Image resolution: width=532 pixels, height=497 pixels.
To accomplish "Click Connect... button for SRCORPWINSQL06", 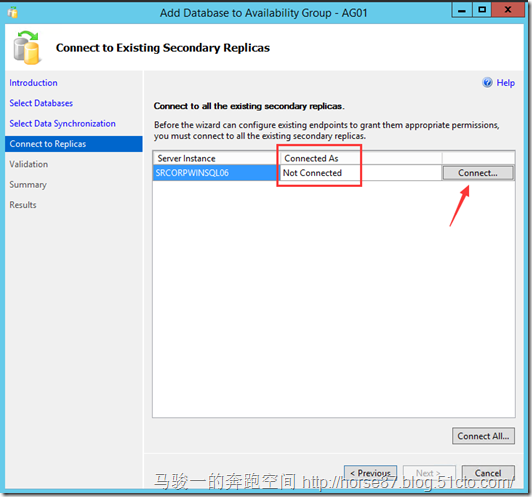I will tap(478, 173).
